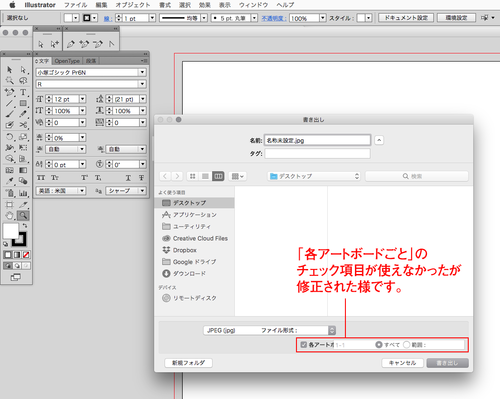Screen dimensions: 500x399
Task: Click the 環境設定 button
Action: pos(456,18)
